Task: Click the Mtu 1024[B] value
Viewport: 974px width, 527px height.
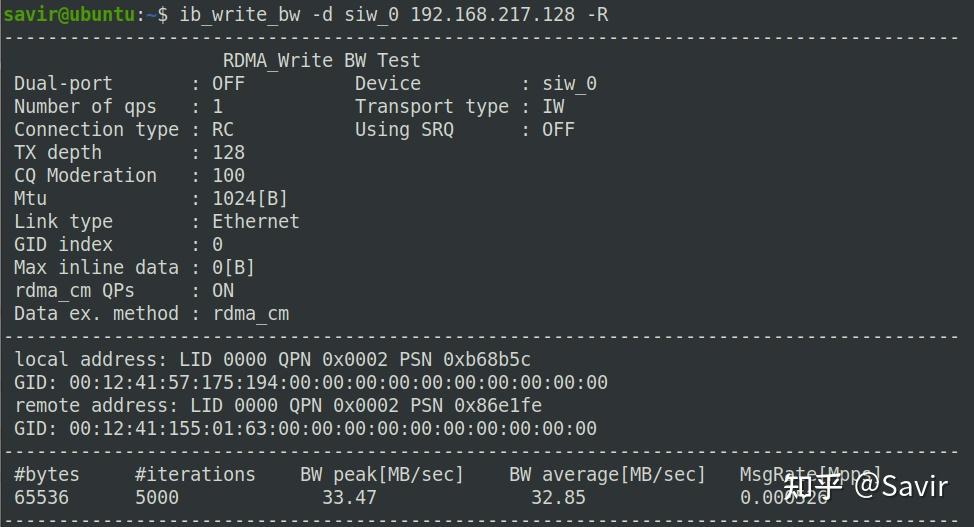Action: pyautogui.click(x=249, y=198)
